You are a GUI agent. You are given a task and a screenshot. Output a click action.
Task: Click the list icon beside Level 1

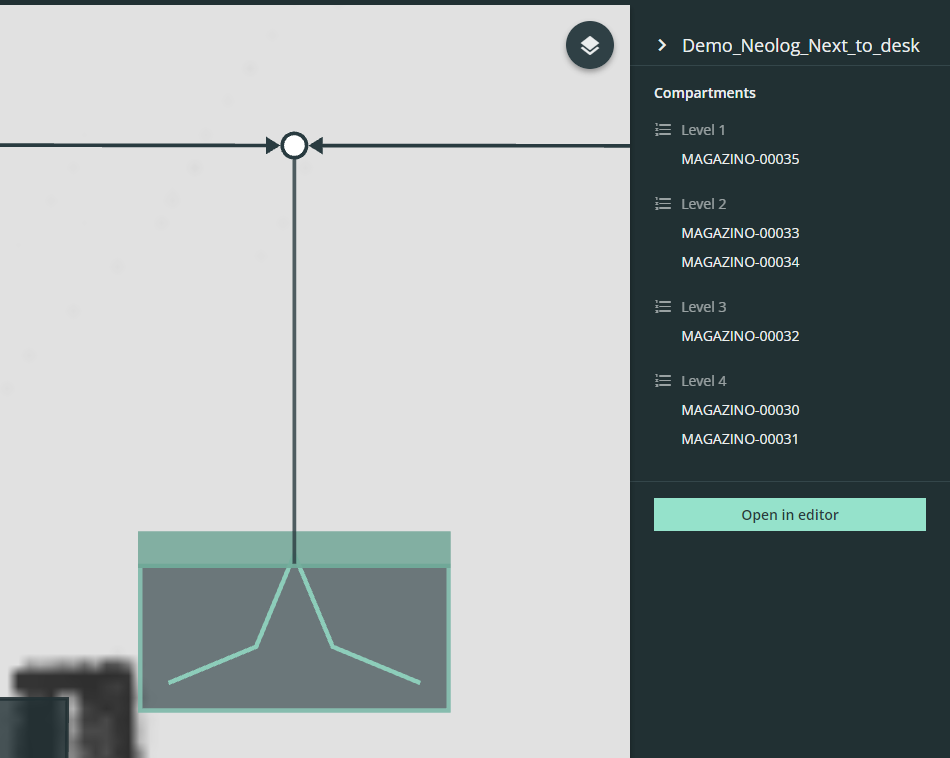[662, 130]
